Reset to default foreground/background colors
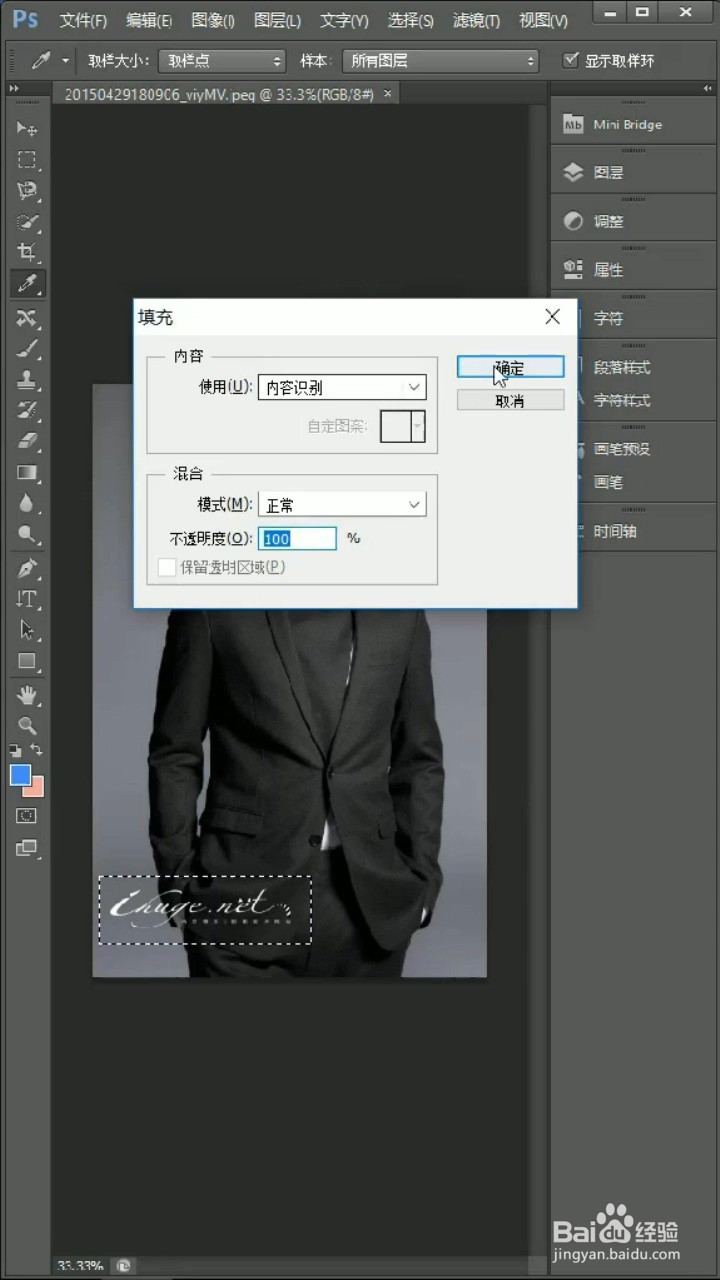Viewport: 720px width, 1280px height. click(16, 750)
